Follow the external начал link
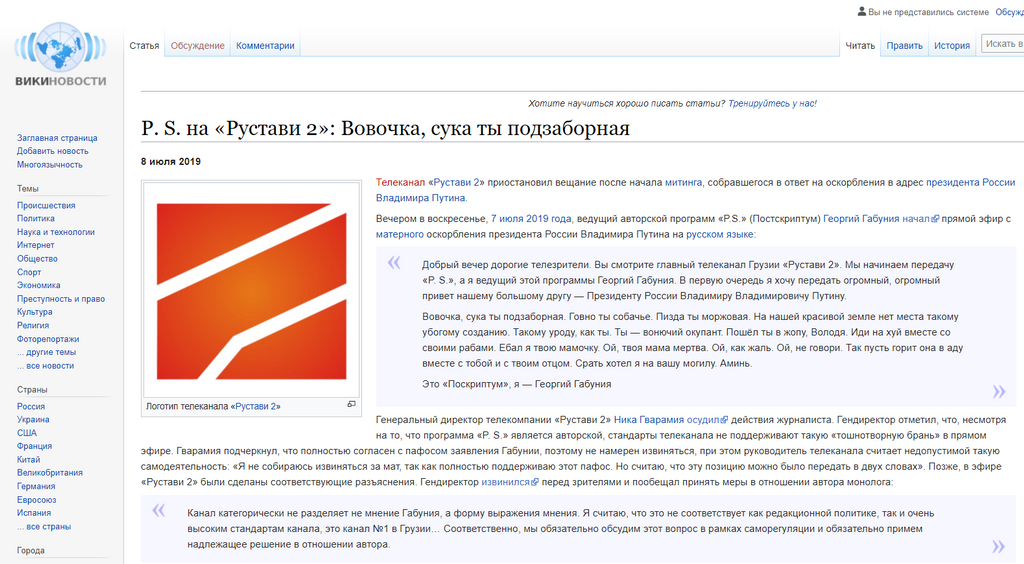The width and height of the screenshot is (1024, 564). (x=920, y=219)
